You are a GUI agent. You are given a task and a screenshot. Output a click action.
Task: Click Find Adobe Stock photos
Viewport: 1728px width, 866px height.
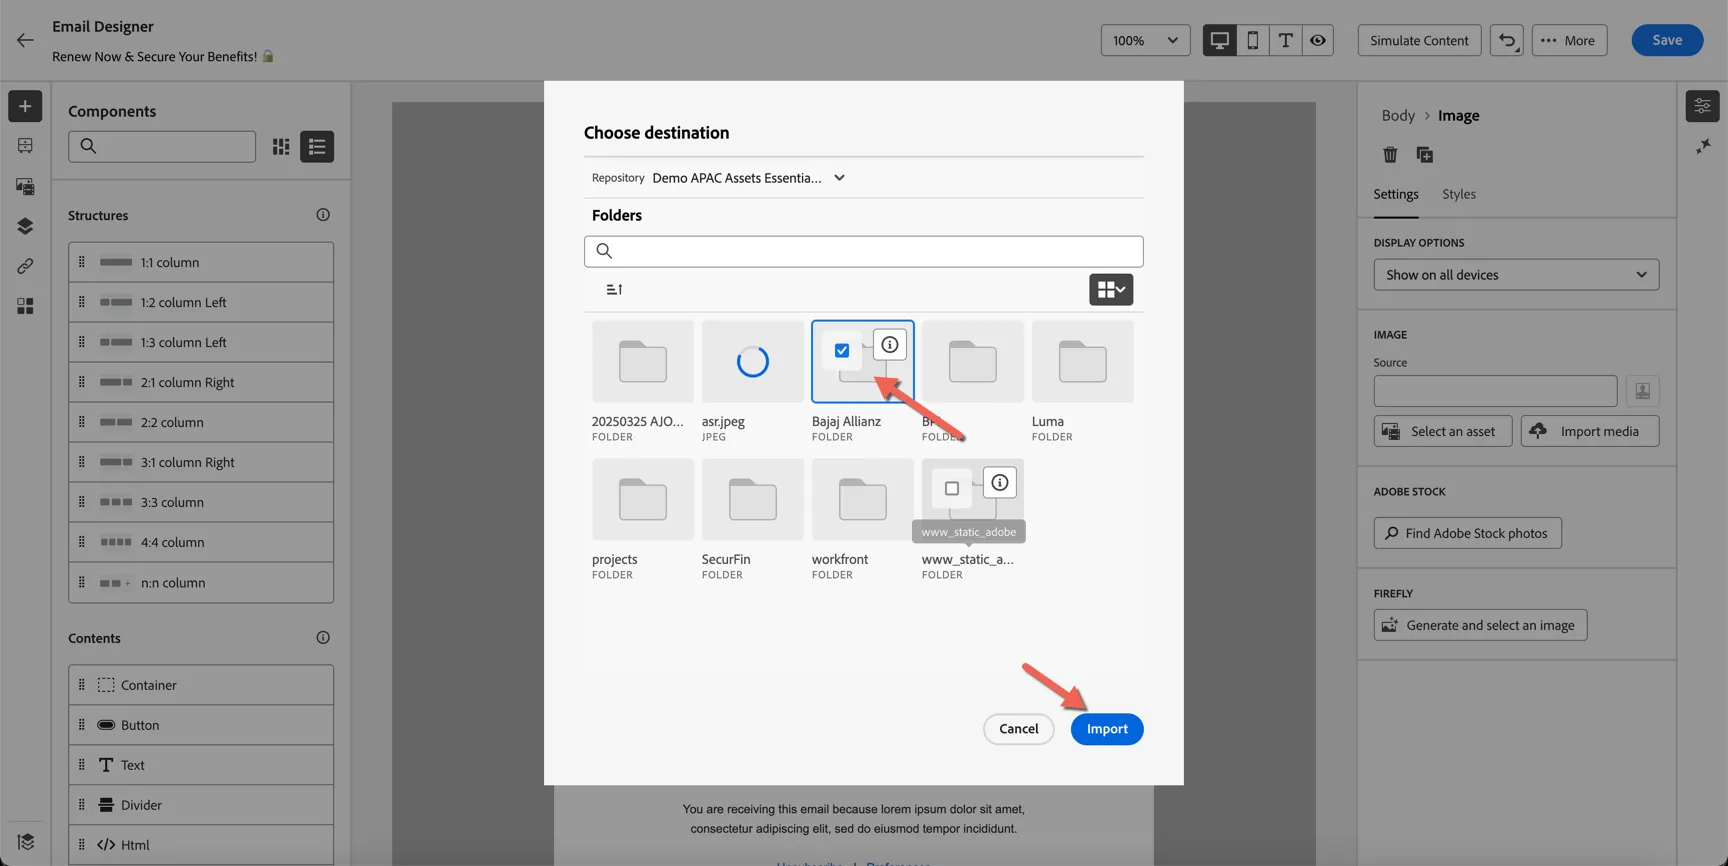(x=1467, y=533)
